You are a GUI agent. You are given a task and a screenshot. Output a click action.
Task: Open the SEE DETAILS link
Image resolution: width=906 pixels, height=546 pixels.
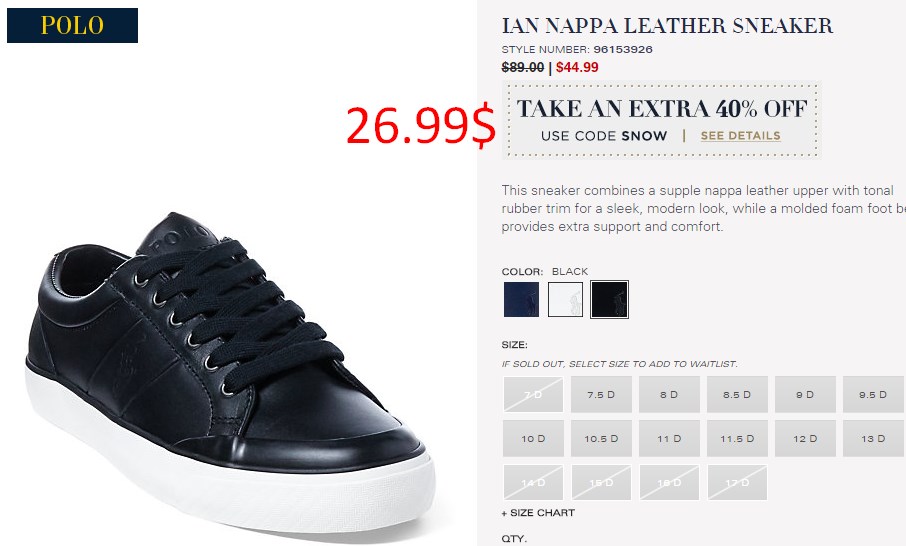[x=740, y=136]
